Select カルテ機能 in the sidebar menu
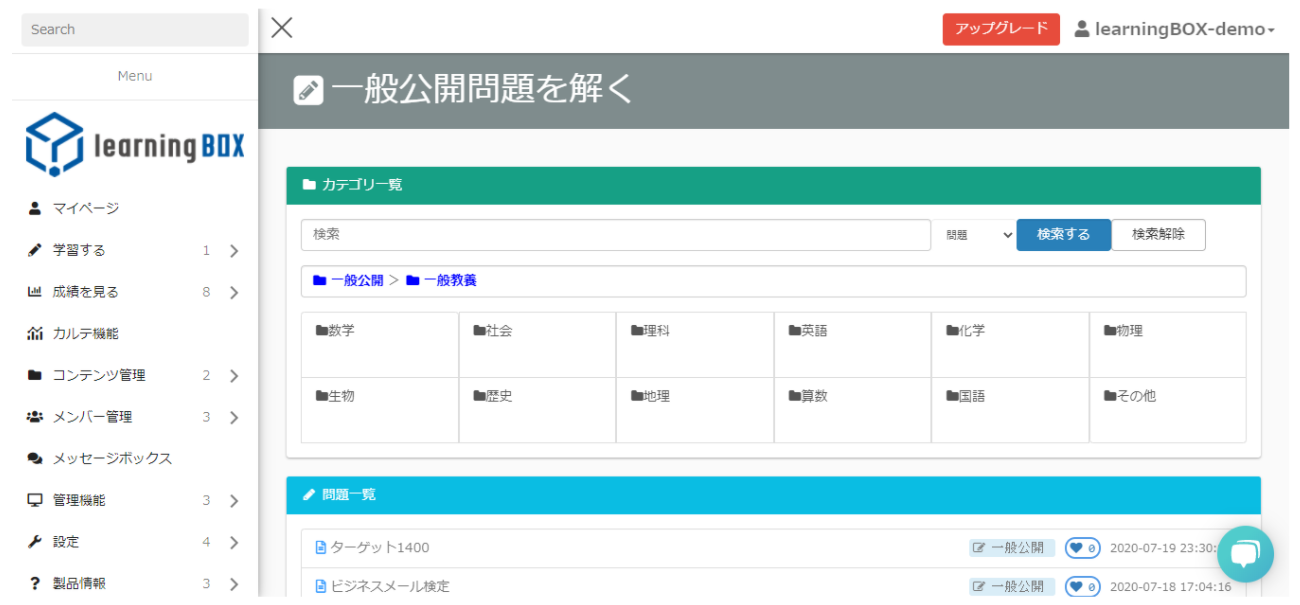 pos(85,333)
